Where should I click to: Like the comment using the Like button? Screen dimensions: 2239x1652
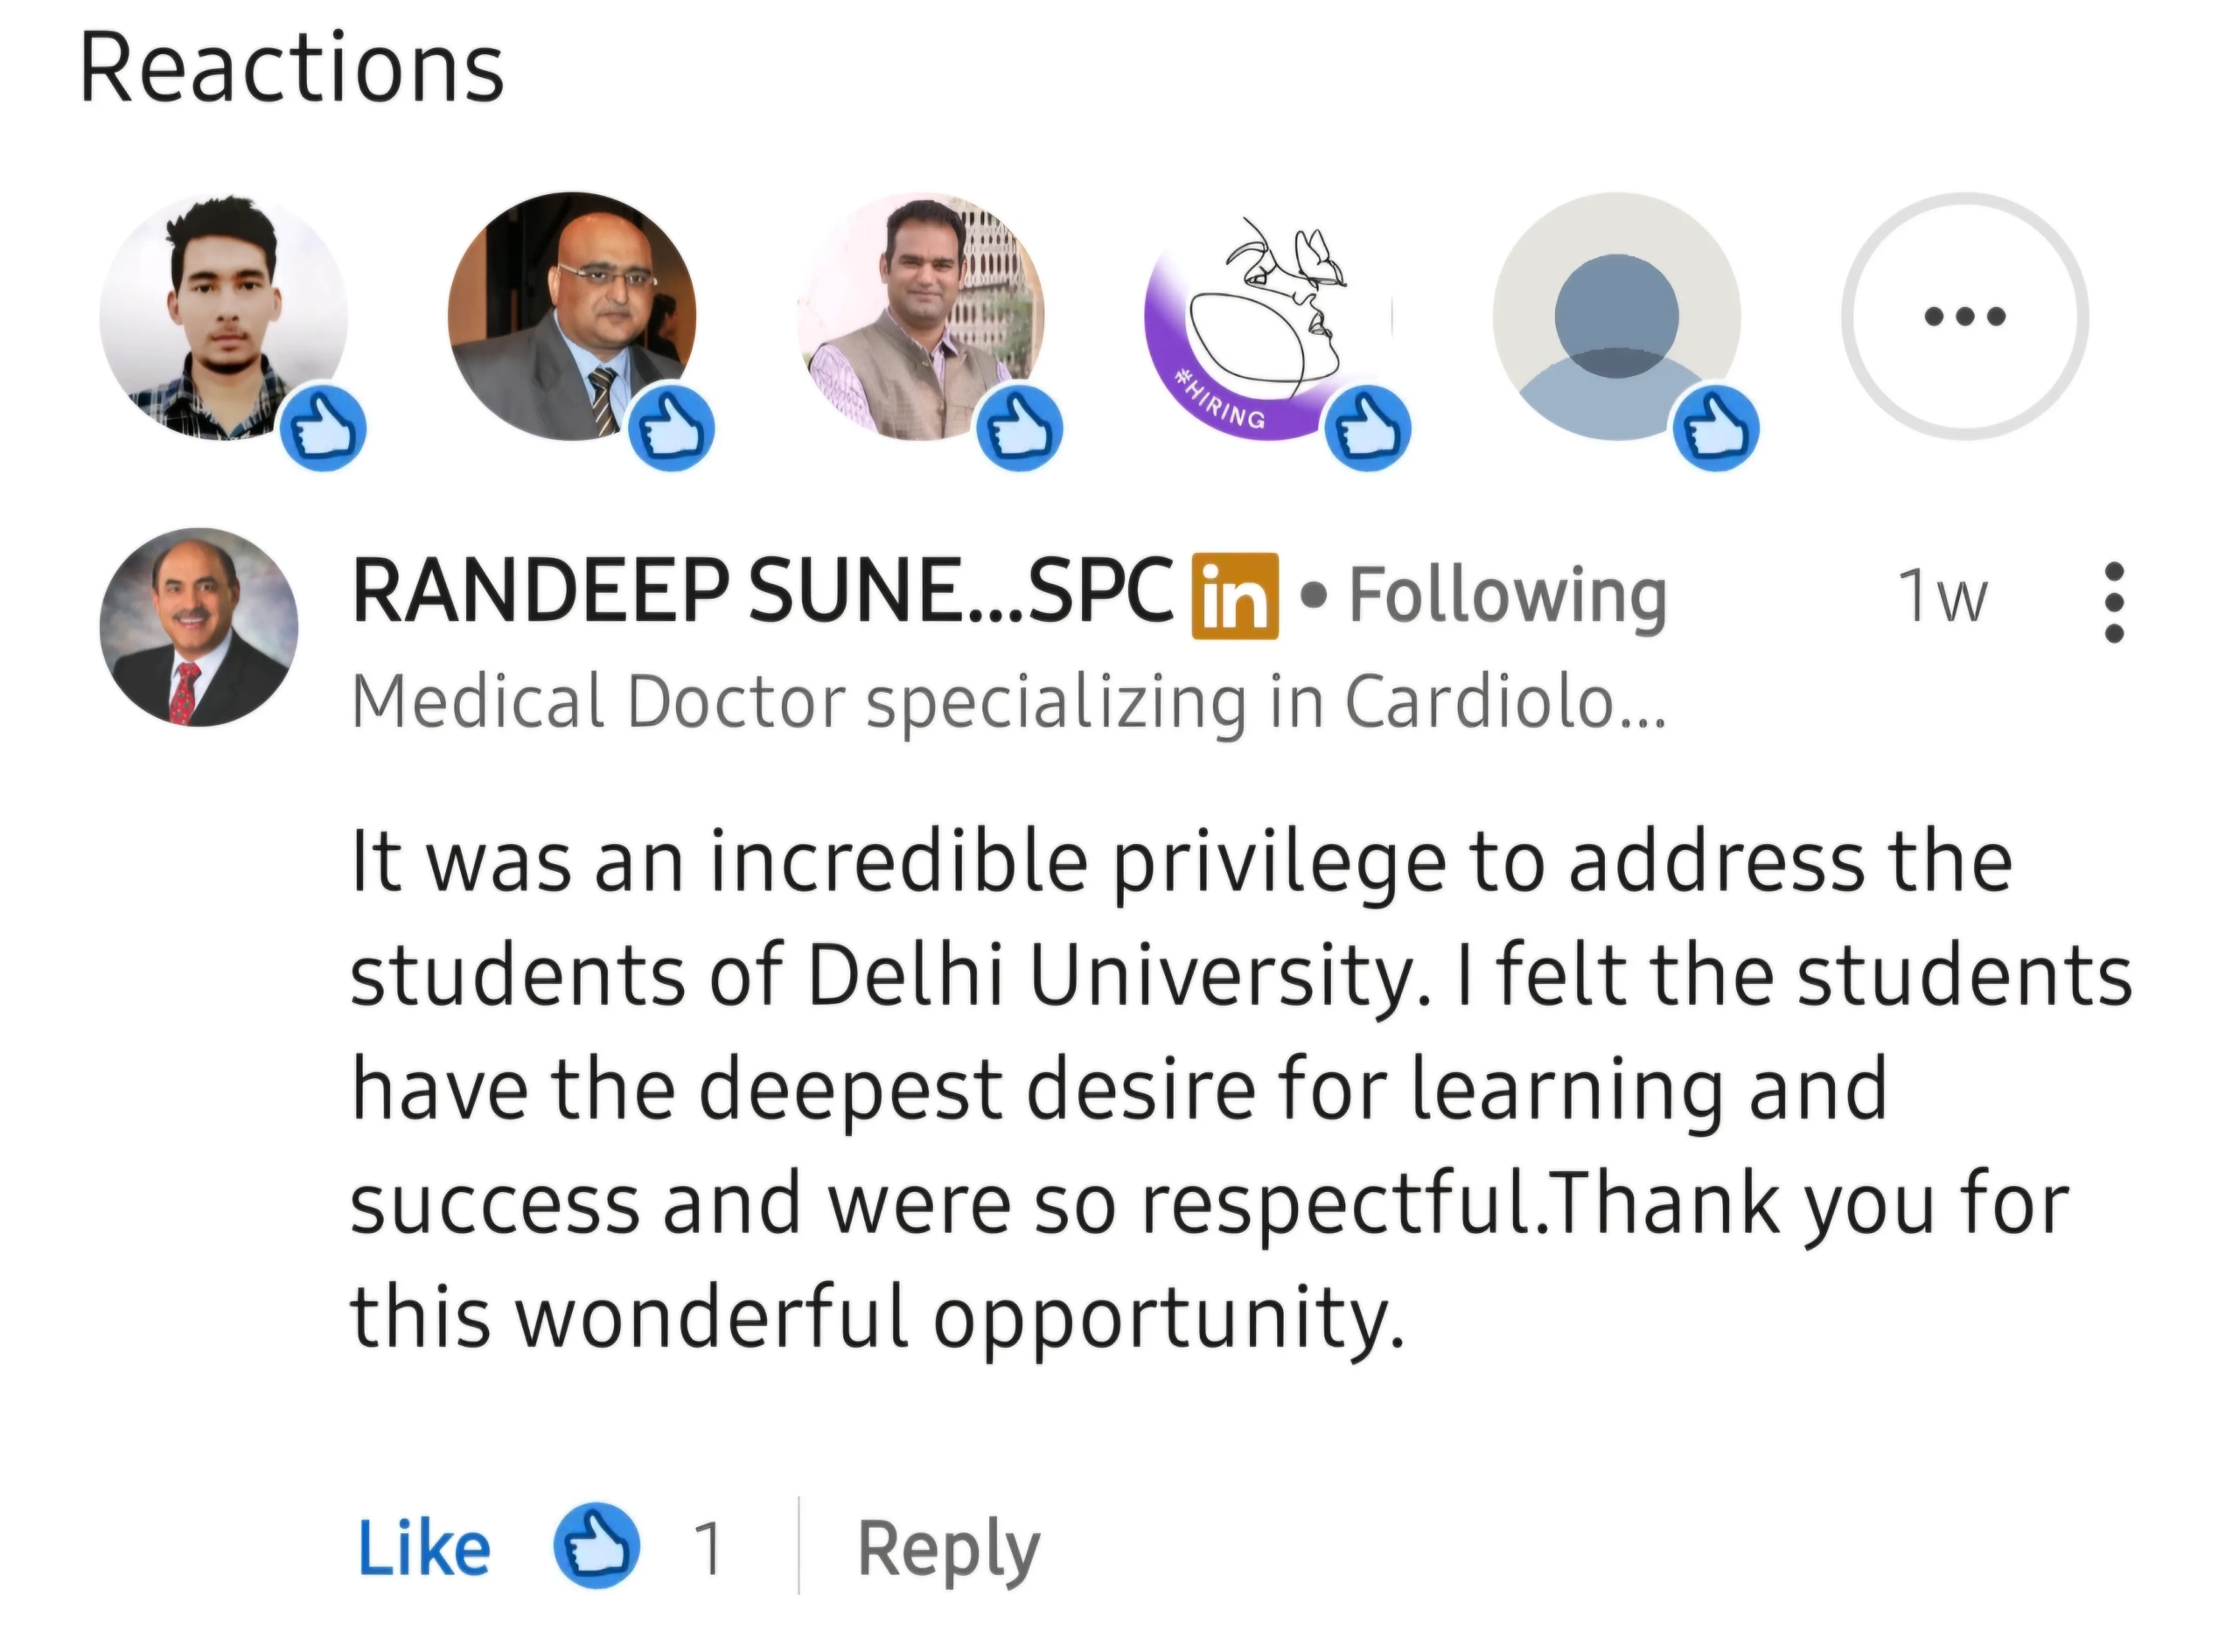pos(424,1549)
